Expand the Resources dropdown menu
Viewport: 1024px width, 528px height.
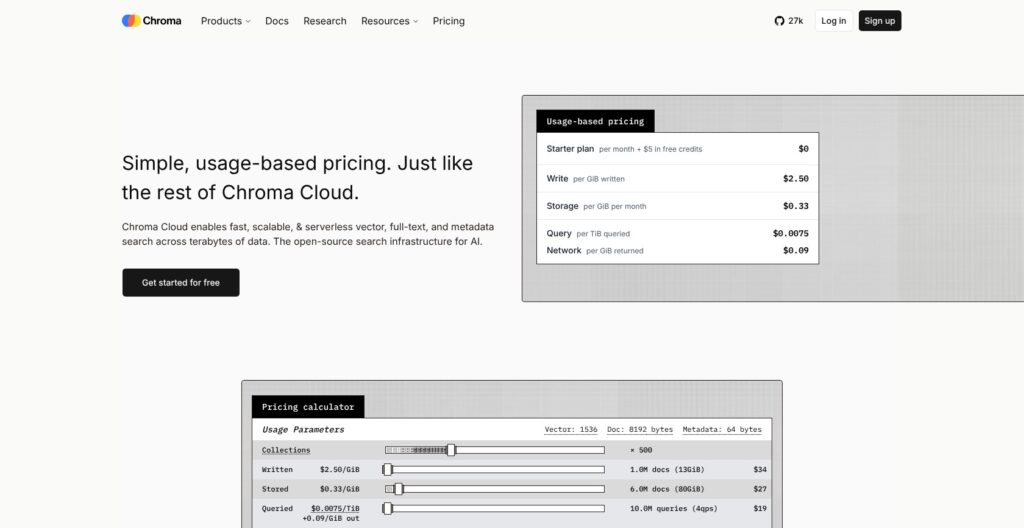click(389, 21)
